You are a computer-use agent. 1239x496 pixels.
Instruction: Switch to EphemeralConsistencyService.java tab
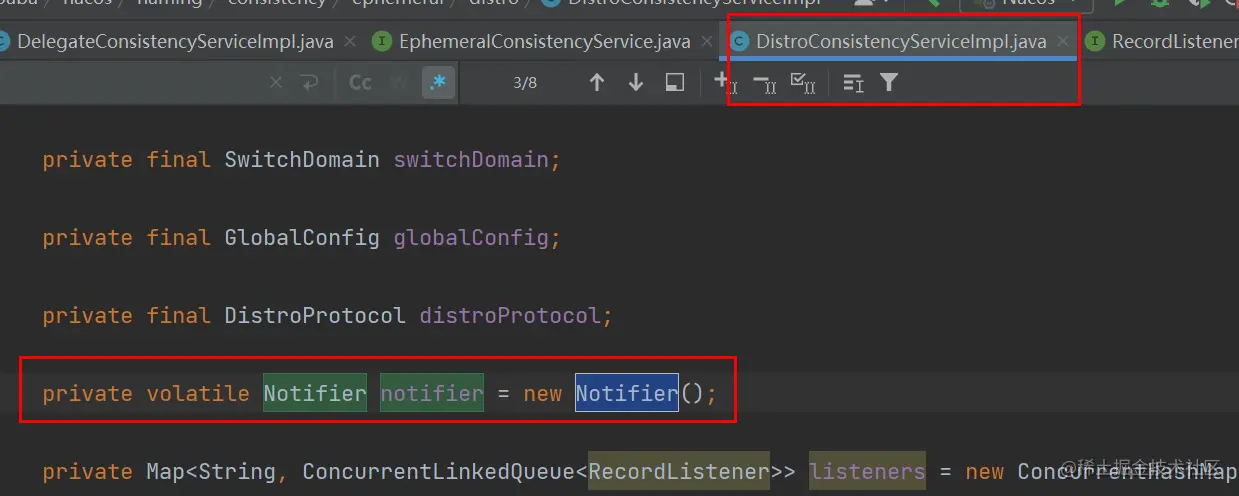pyautogui.click(x=544, y=42)
